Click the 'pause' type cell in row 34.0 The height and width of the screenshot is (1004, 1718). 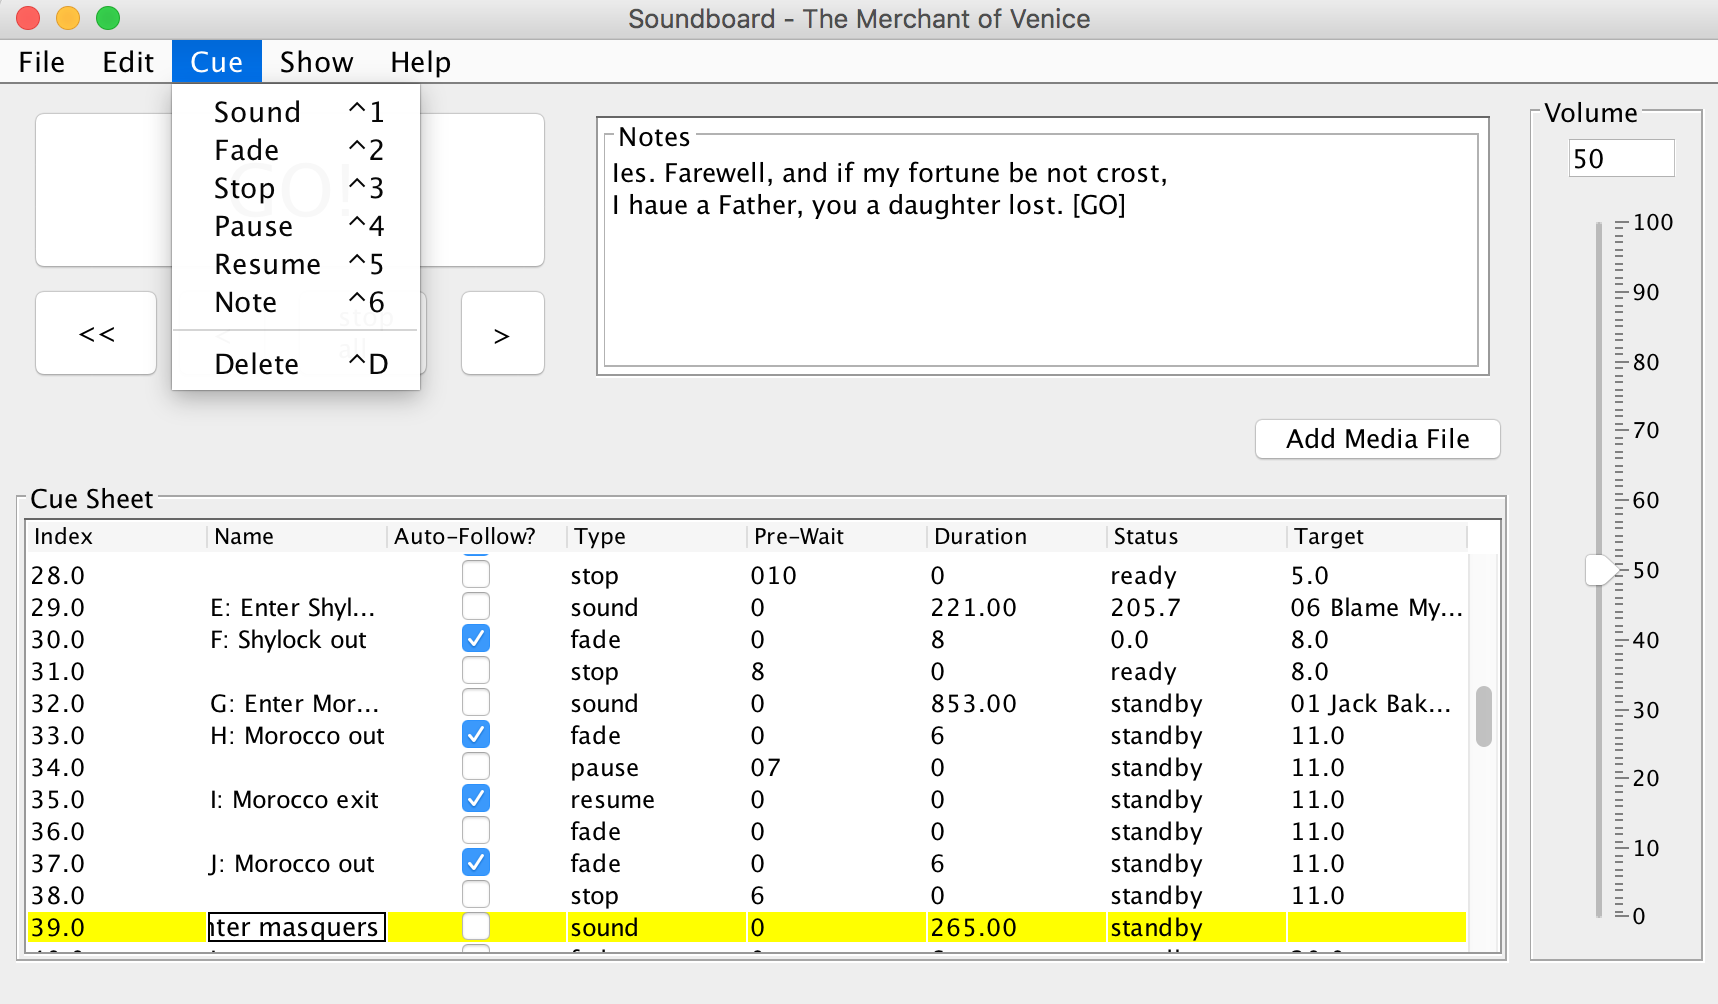(x=657, y=767)
